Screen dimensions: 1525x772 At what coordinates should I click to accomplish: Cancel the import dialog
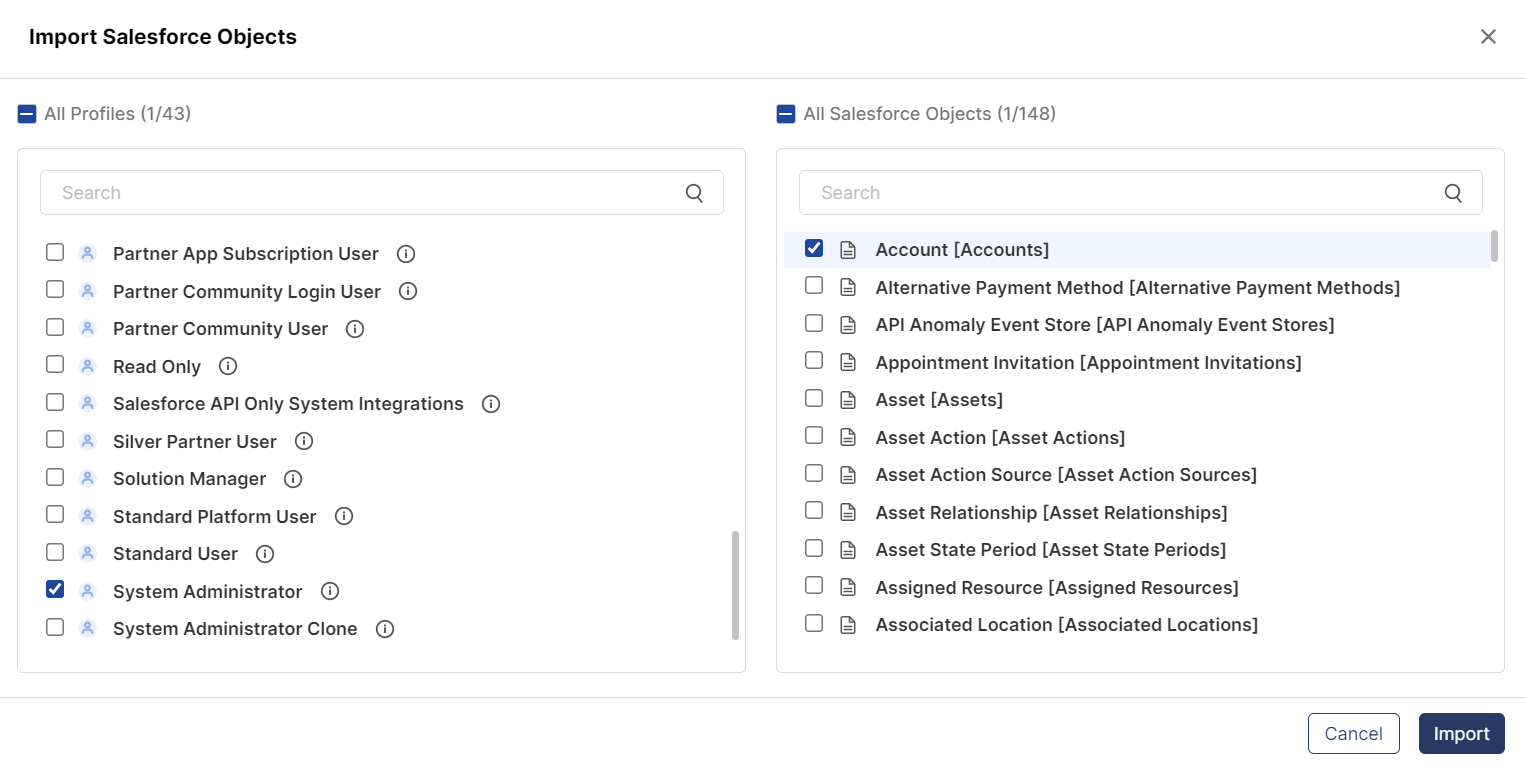coord(1353,734)
